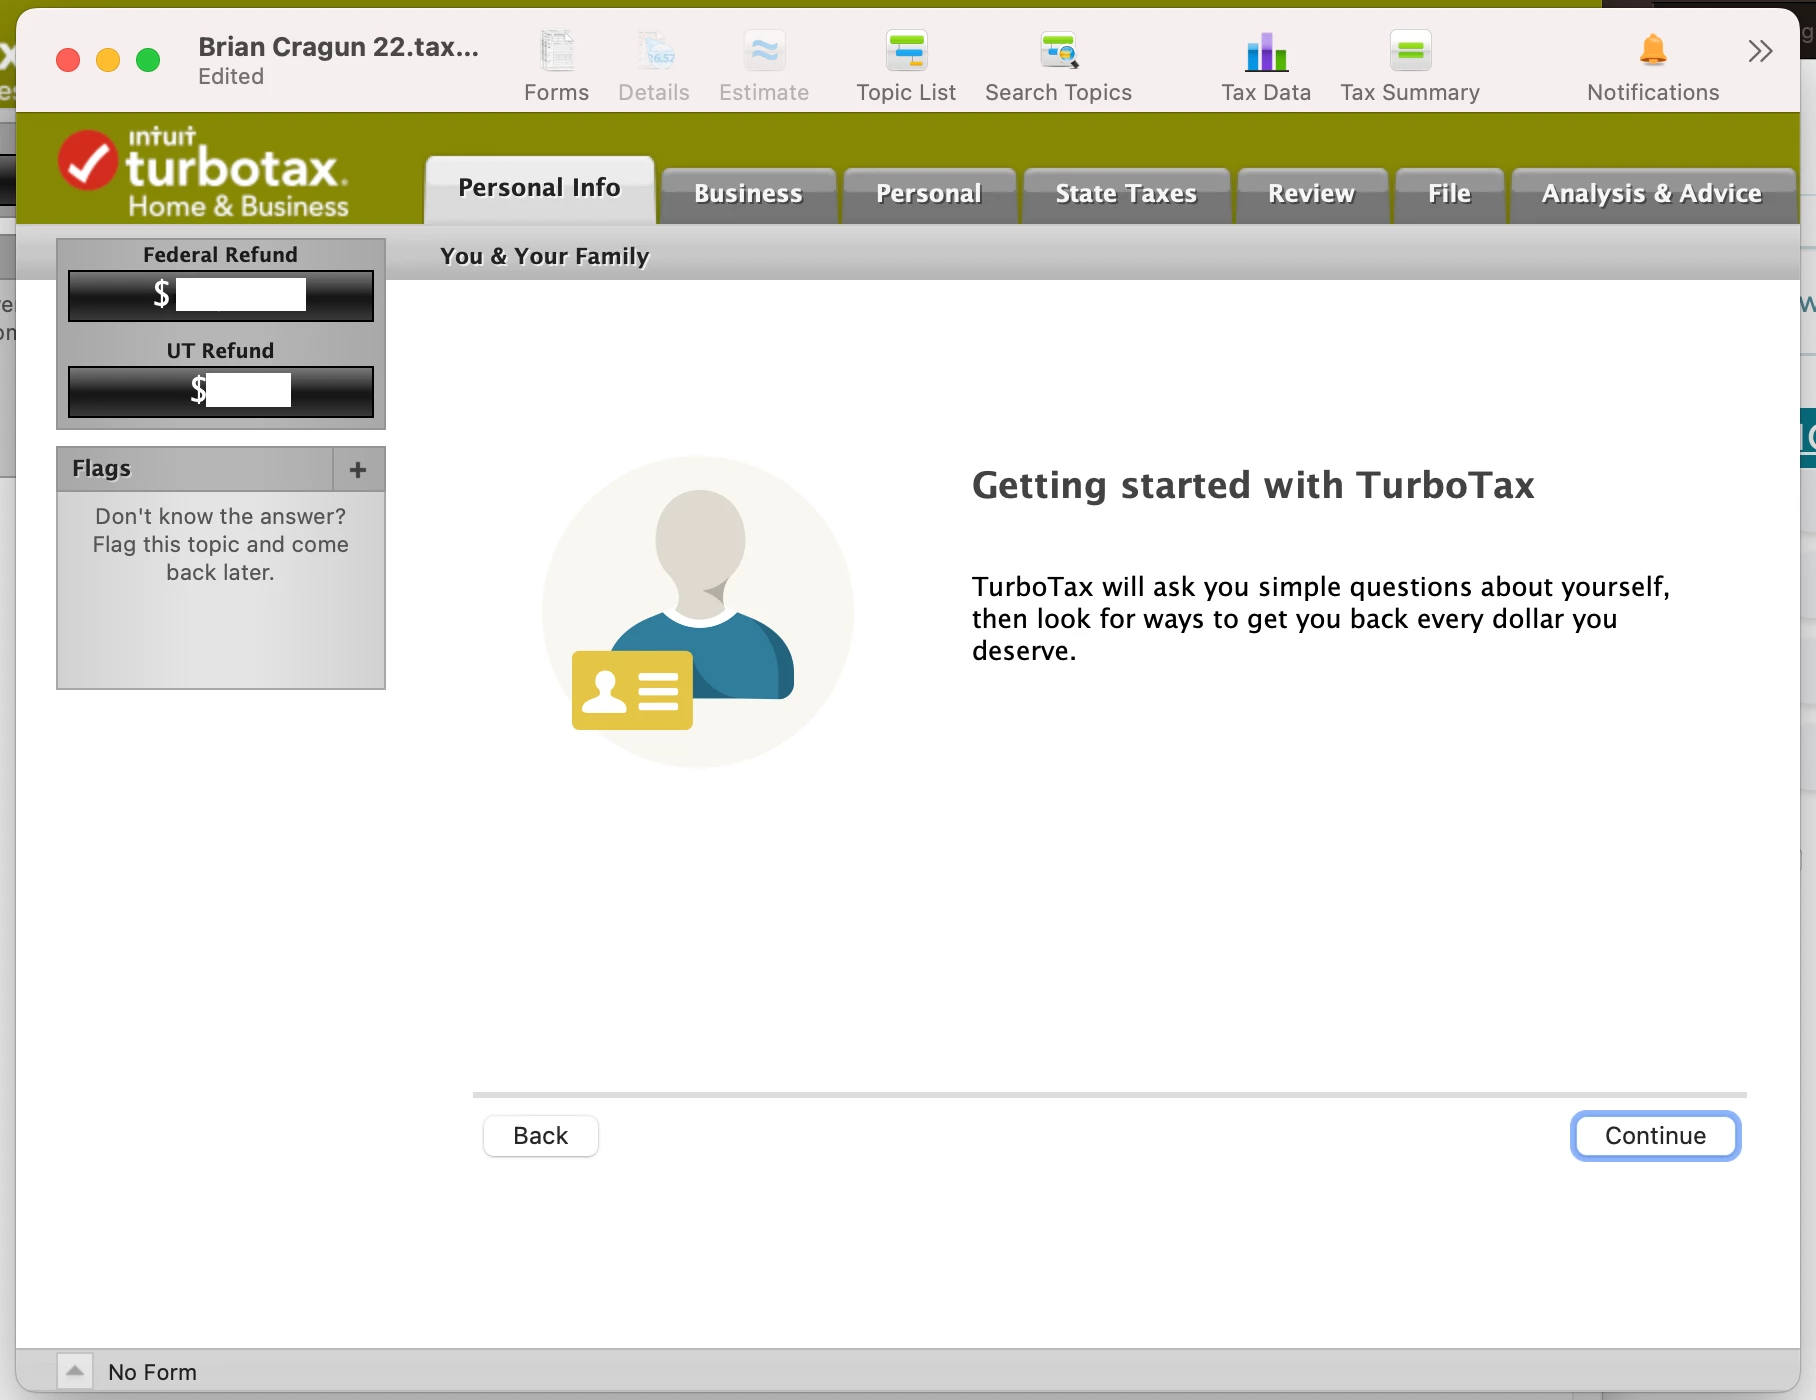Minimize the TurboTax window
Screen dimensions: 1816x1400
[108, 60]
